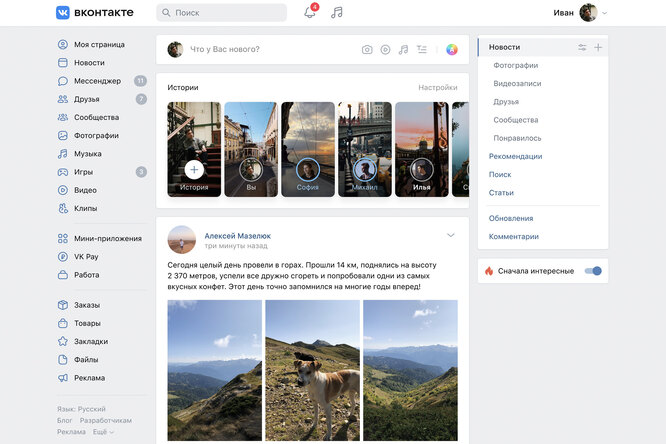Click the Закладки star icon
Viewport: 666px width, 444px height.
click(62, 342)
